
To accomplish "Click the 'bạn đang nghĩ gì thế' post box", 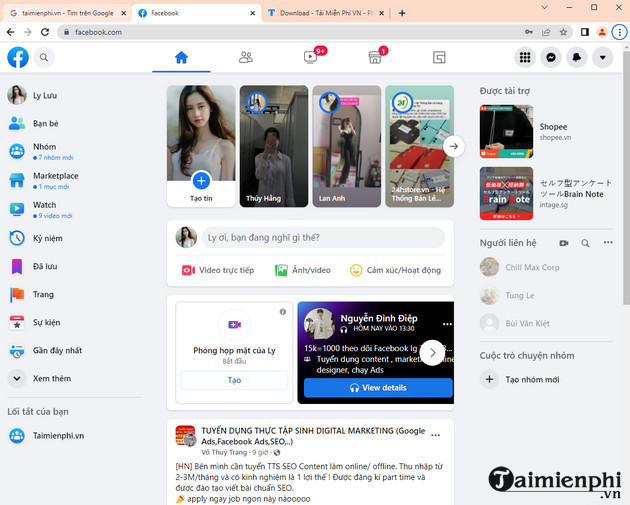I will (x=323, y=237).
